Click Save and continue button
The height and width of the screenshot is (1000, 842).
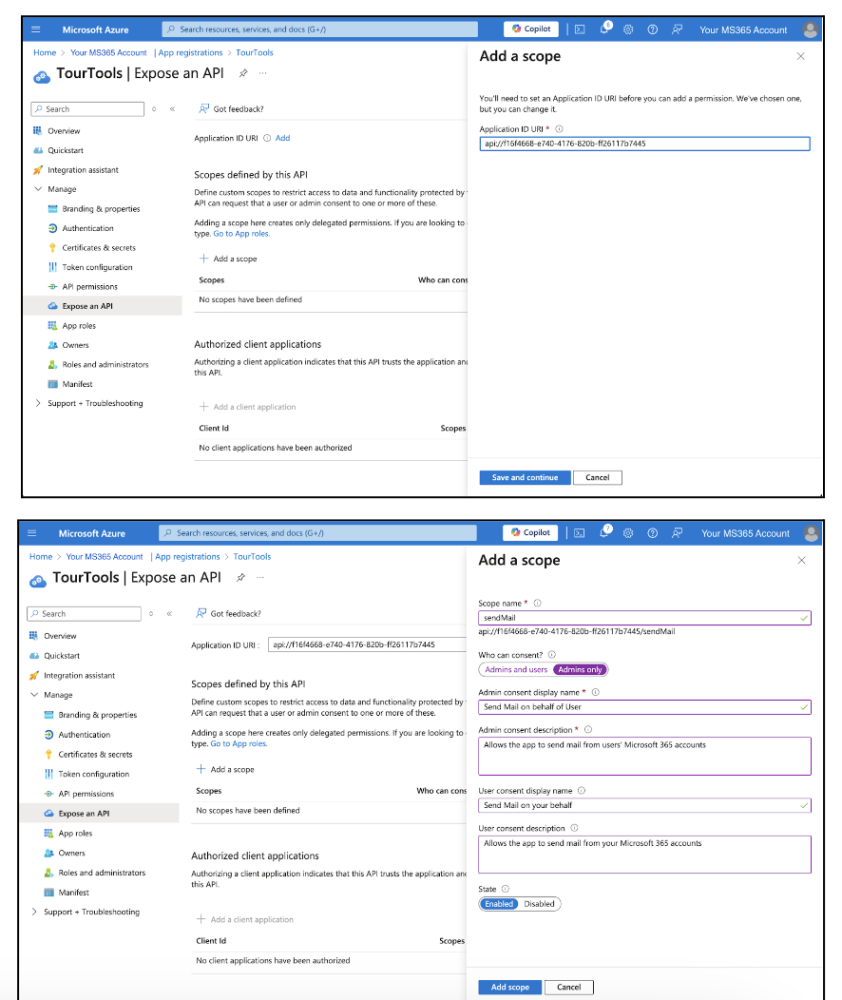(x=525, y=478)
